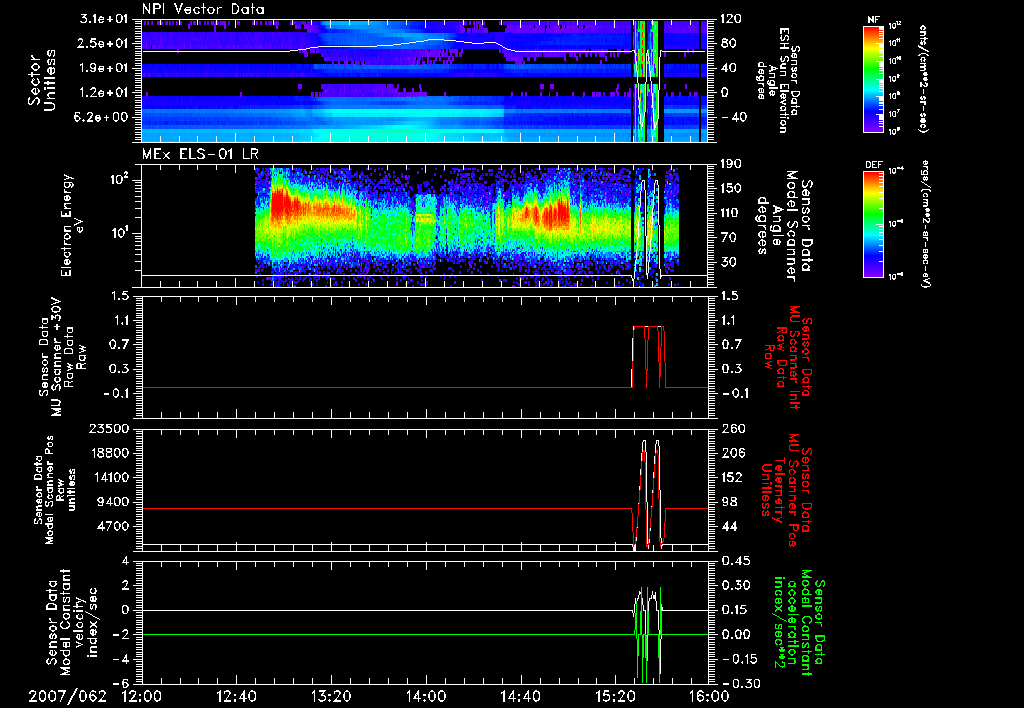
Task: Click the "Electron Energy eV" axis label
Action: point(71,224)
